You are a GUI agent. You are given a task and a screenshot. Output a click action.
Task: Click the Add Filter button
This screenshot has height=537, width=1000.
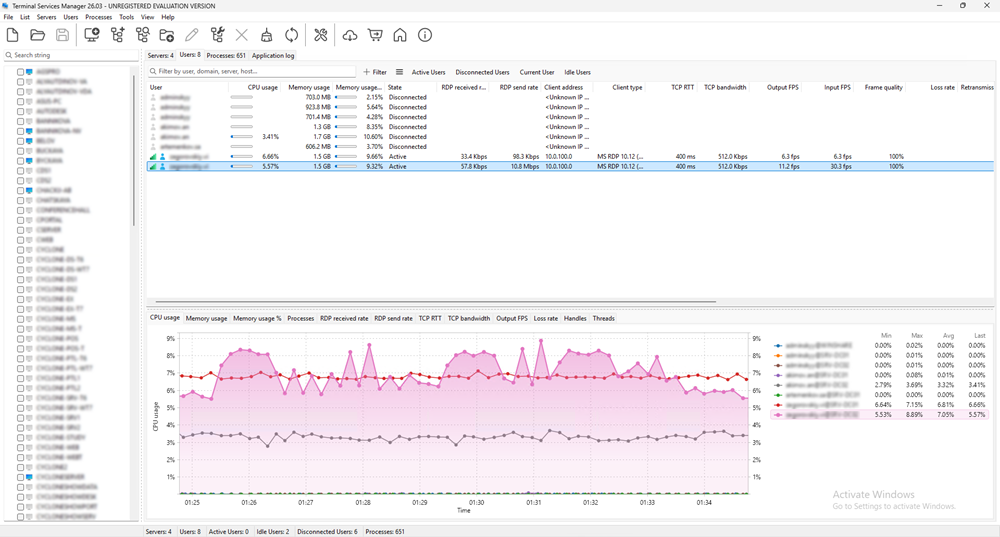pyautogui.click(x=375, y=72)
